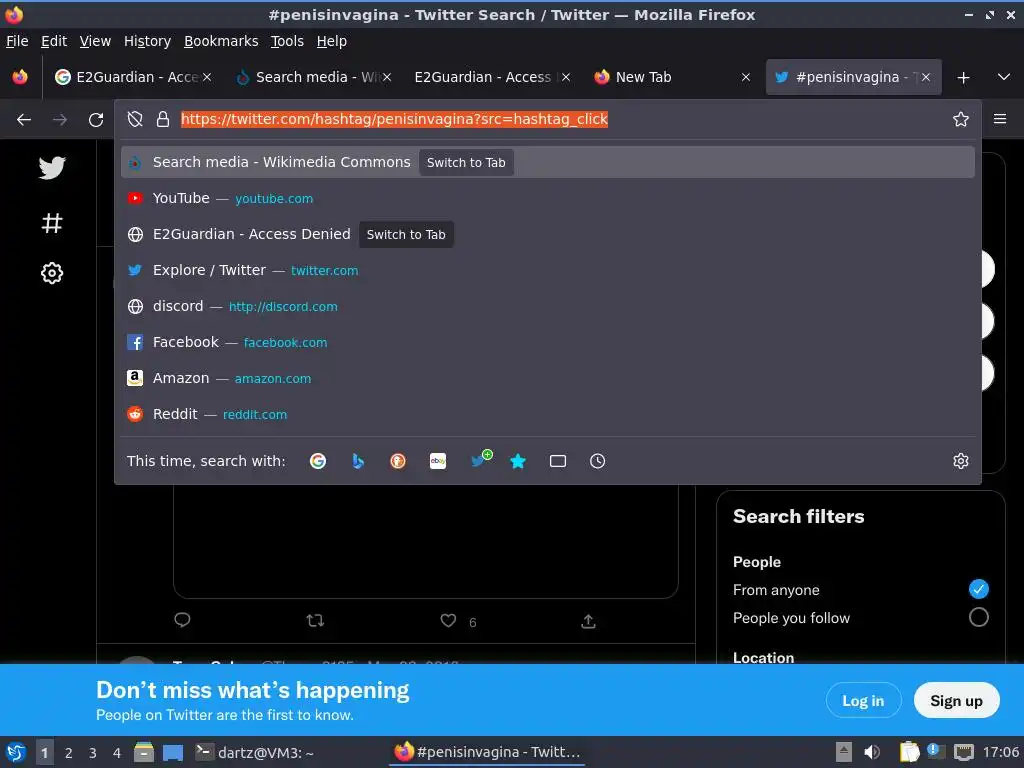The width and height of the screenshot is (1024, 768).
Task: Select the Reddit suggestion
Action: point(547,414)
